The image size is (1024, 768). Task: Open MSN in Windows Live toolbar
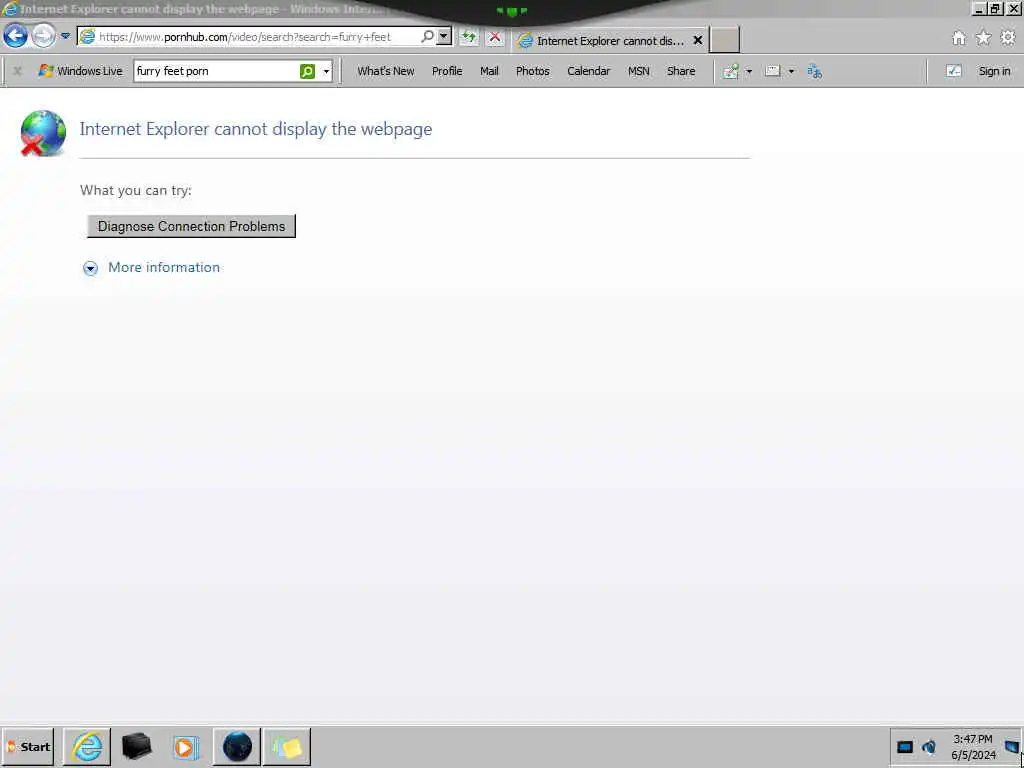coord(639,71)
